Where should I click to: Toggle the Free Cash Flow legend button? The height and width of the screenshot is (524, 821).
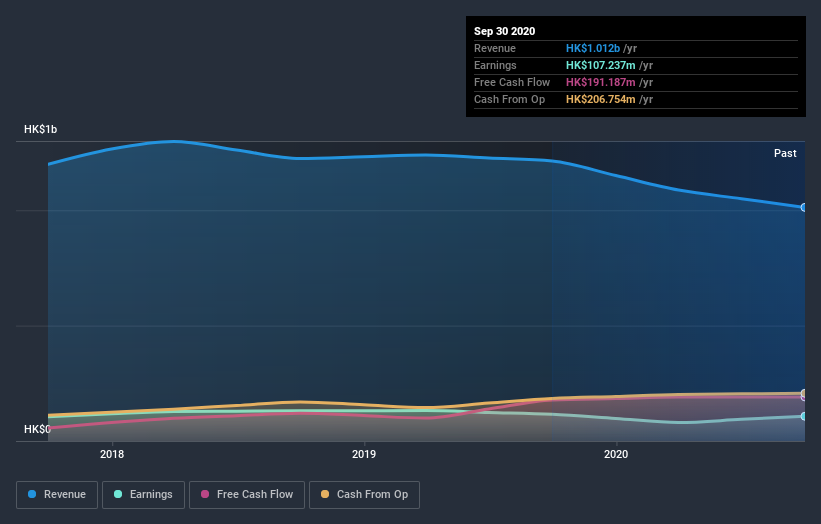[x=247, y=495]
